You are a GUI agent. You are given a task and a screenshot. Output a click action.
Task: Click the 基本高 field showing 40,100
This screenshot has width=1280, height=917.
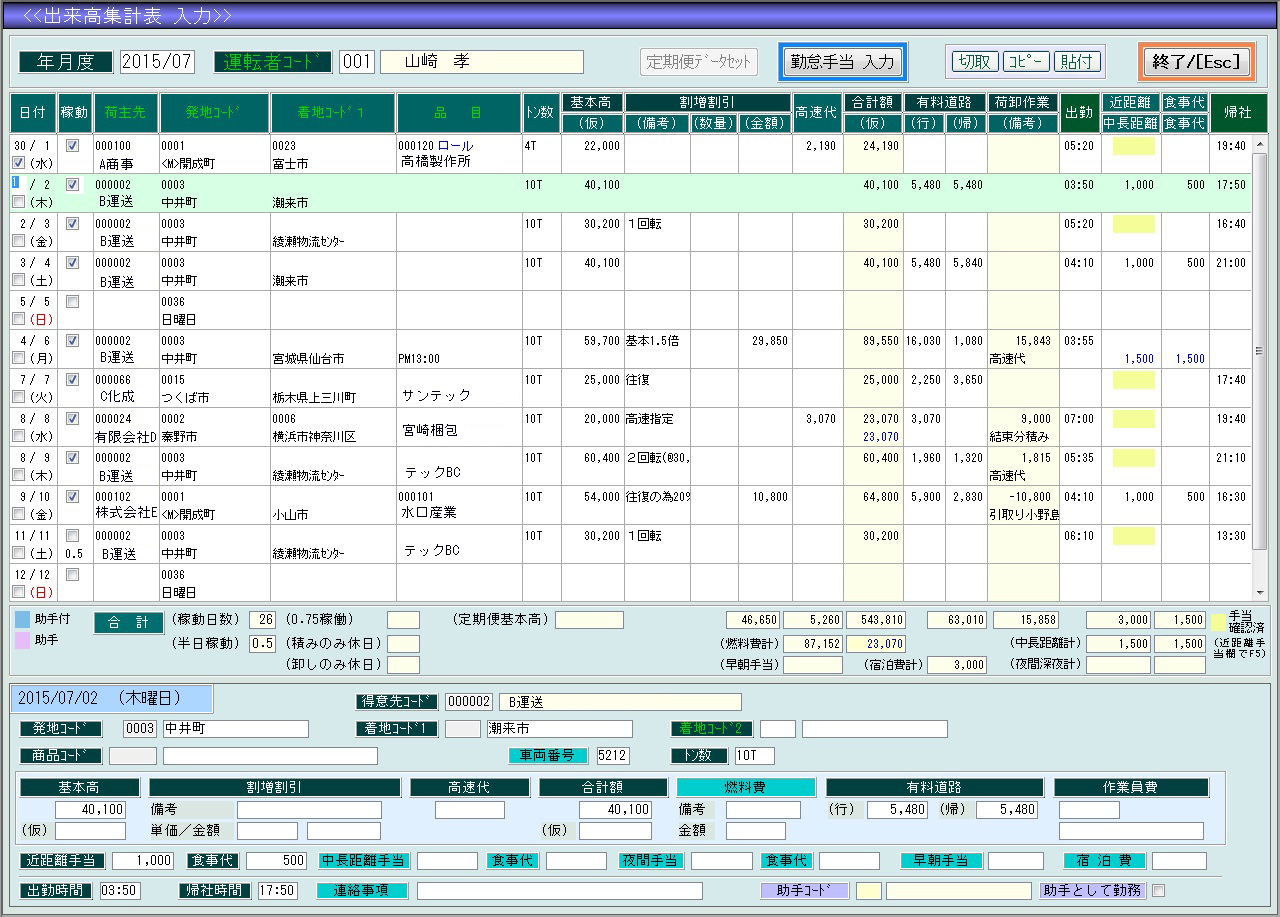[x=90, y=809]
